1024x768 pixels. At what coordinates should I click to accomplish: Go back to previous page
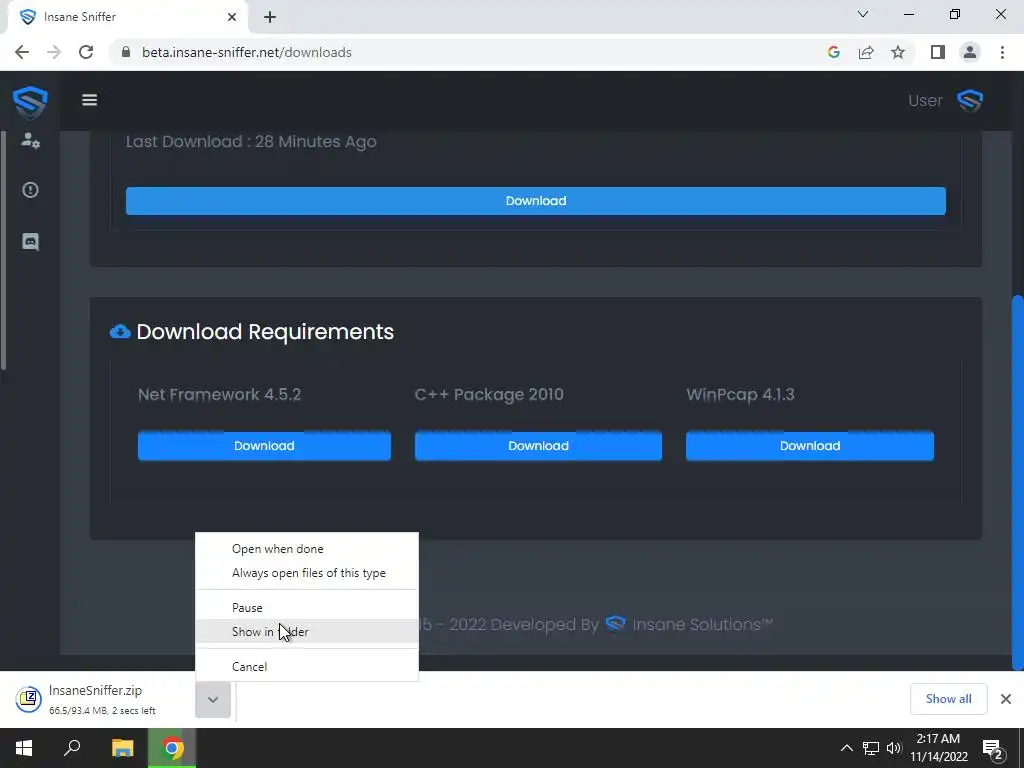click(22, 52)
